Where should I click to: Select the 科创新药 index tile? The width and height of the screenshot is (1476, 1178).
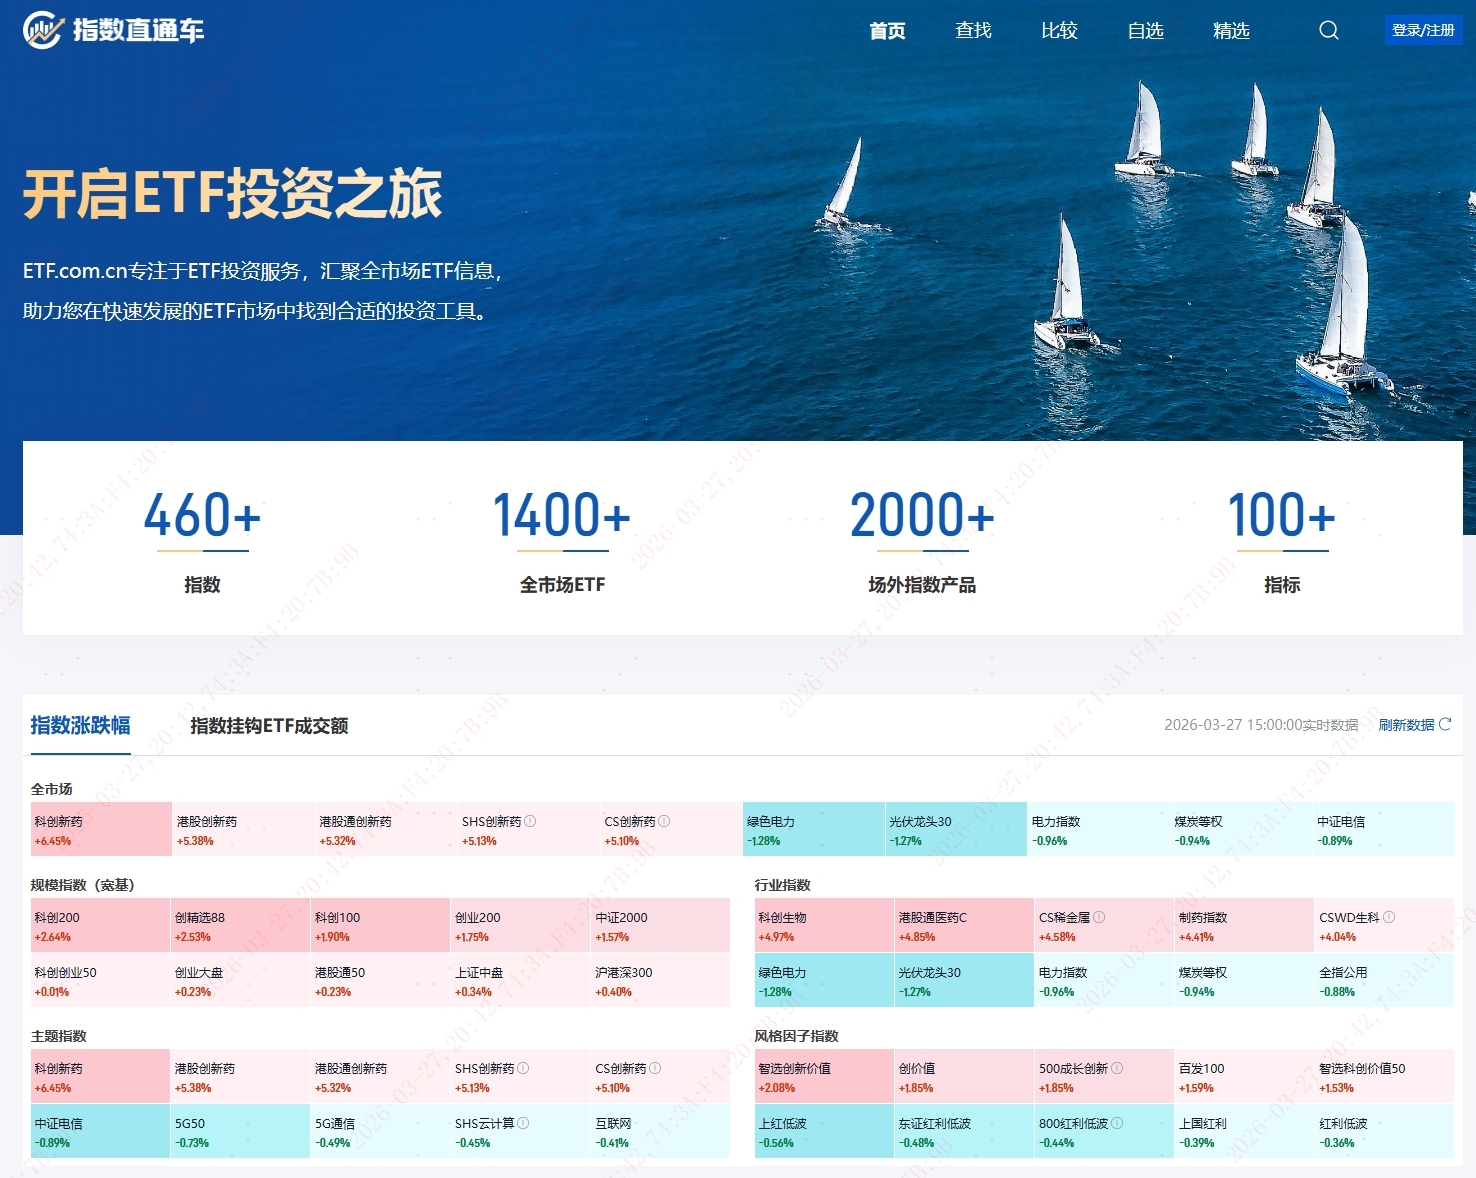[x=100, y=829]
